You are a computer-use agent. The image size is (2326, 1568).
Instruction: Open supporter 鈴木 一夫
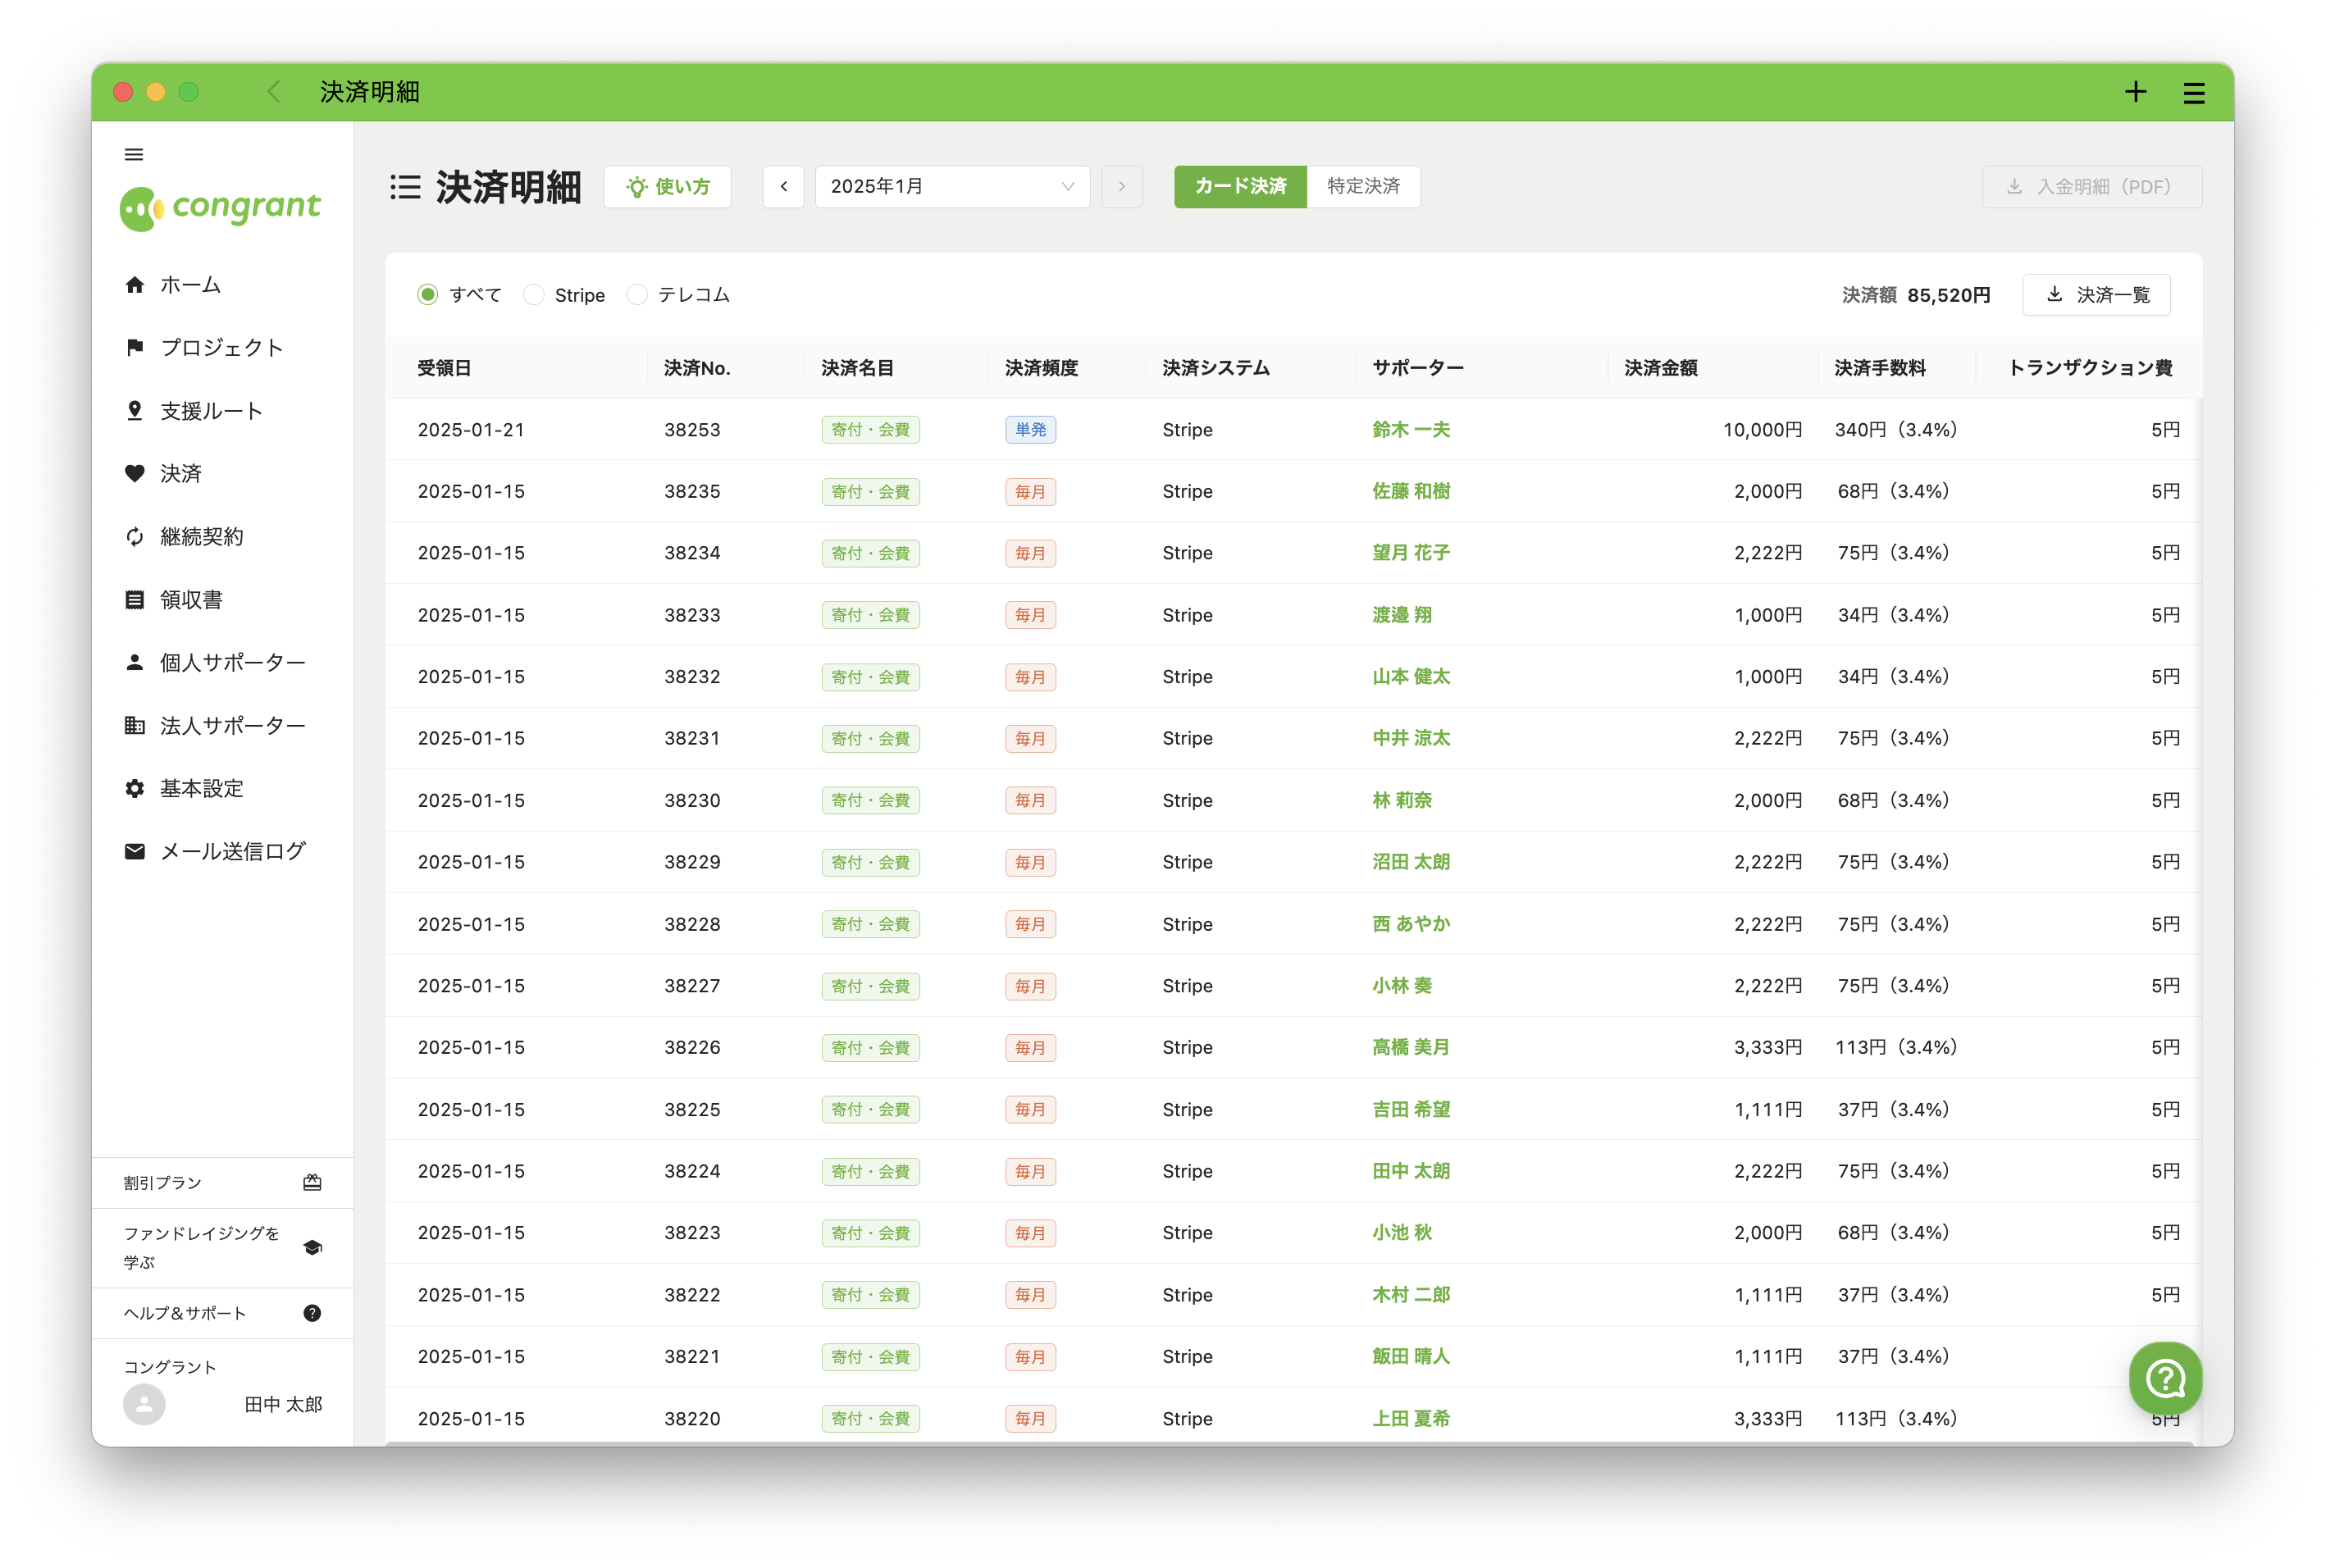point(1411,430)
